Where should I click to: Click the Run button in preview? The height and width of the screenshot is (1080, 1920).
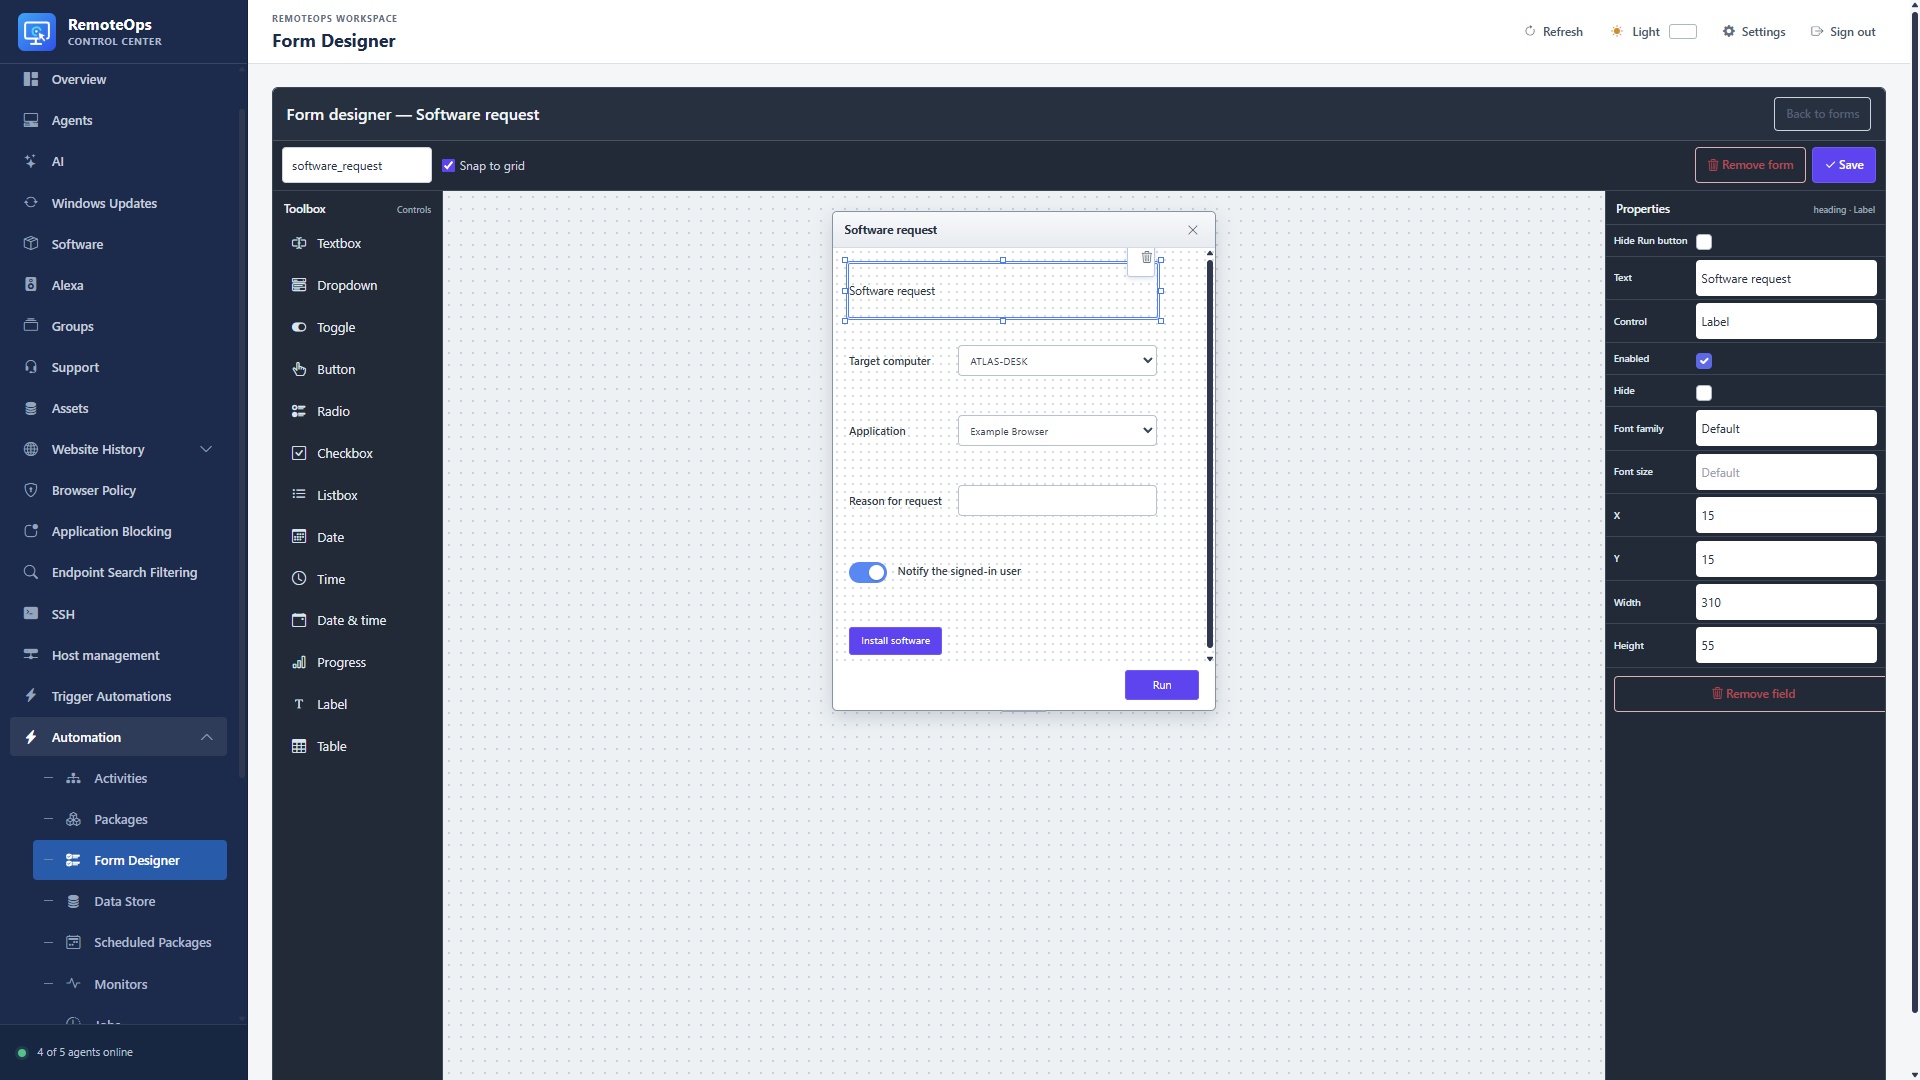pyautogui.click(x=1161, y=685)
